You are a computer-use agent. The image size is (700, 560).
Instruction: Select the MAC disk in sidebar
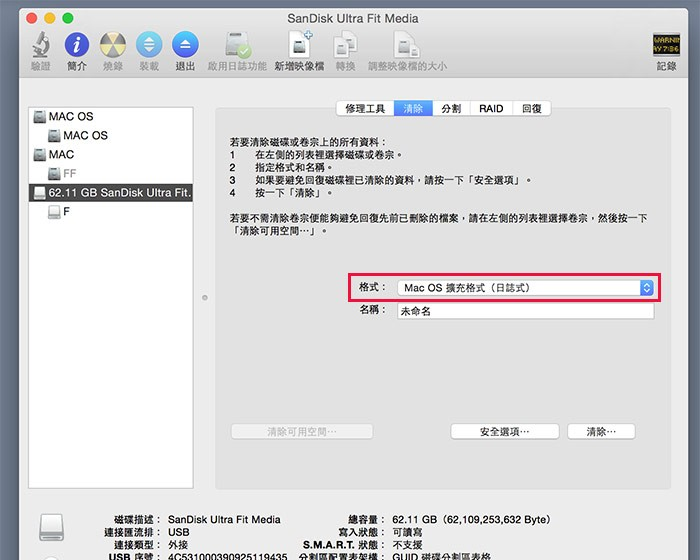click(111, 155)
